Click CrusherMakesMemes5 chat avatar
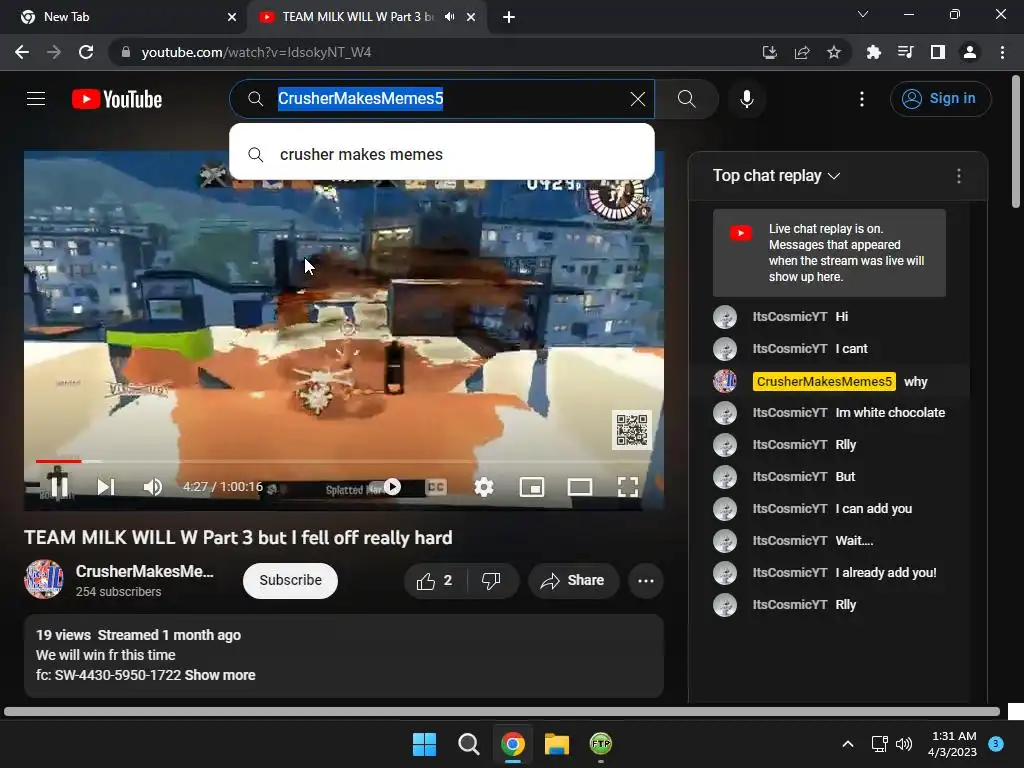 (725, 381)
